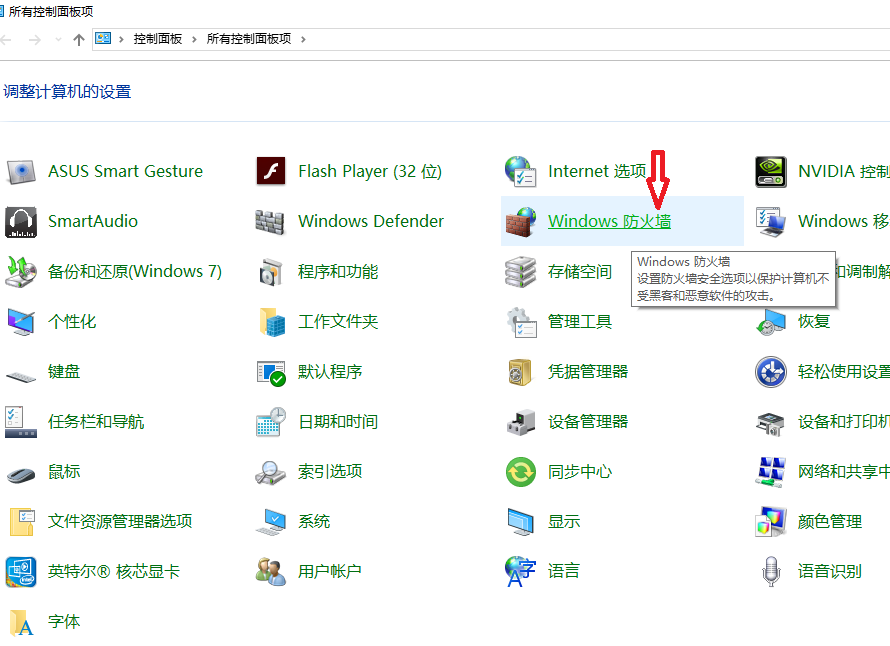Click the 鼠标 mouse icon
Viewport: 890px width, 646px height.
tap(21, 474)
